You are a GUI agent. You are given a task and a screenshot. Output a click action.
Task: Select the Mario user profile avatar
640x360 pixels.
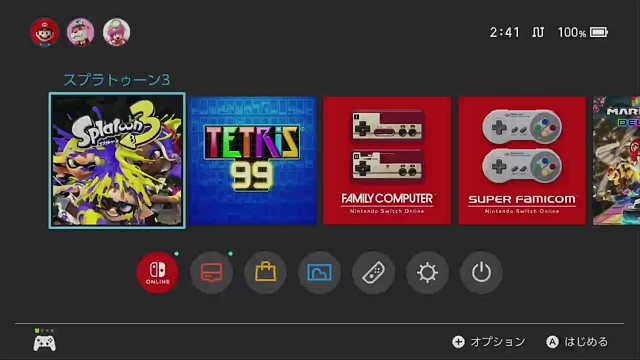(x=44, y=32)
